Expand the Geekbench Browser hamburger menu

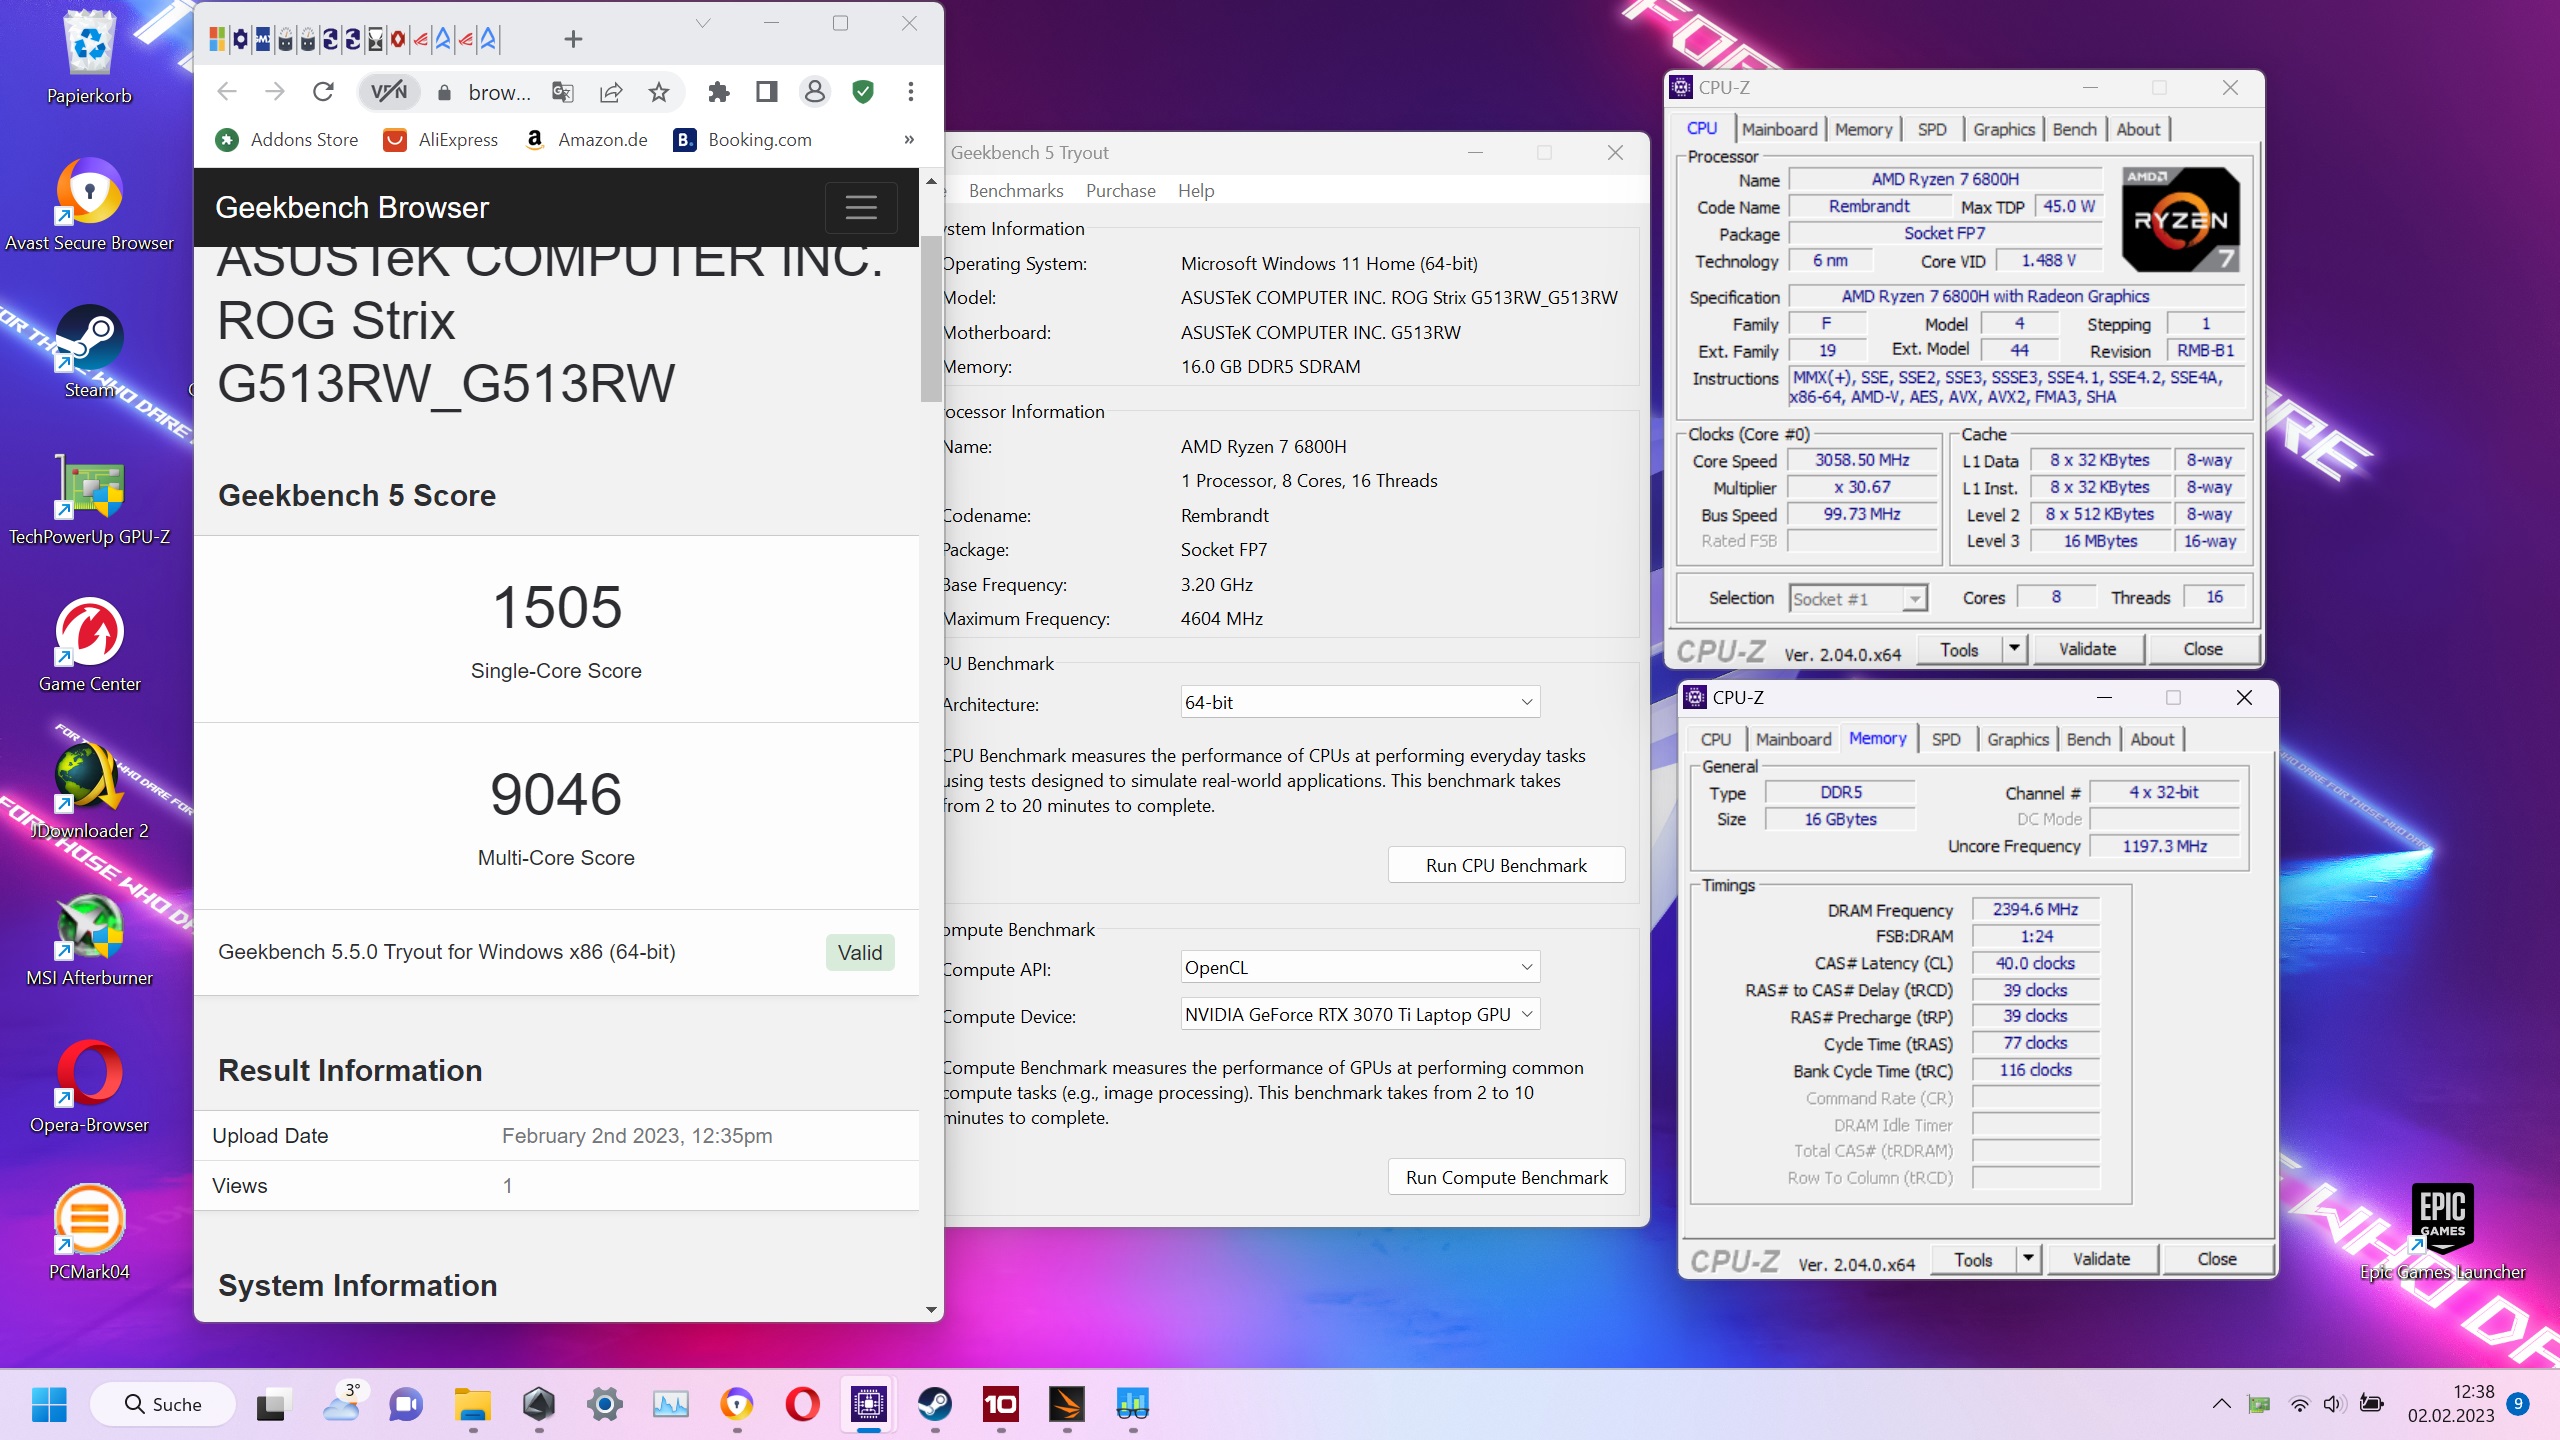[x=861, y=207]
